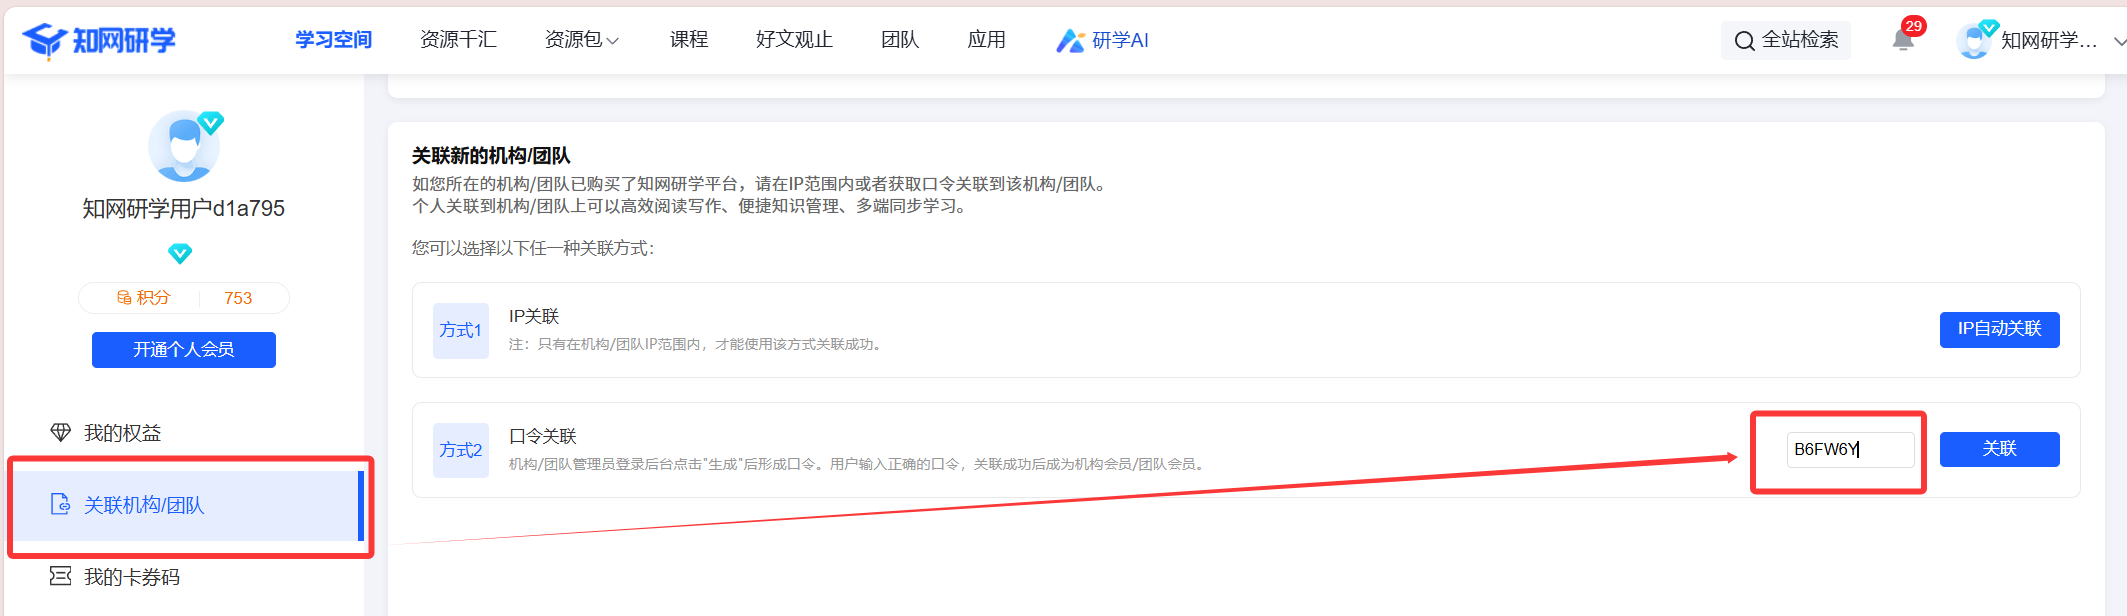Click the large profile avatar in sidebar
The image size is (2127, 616).
click(184, 146)
